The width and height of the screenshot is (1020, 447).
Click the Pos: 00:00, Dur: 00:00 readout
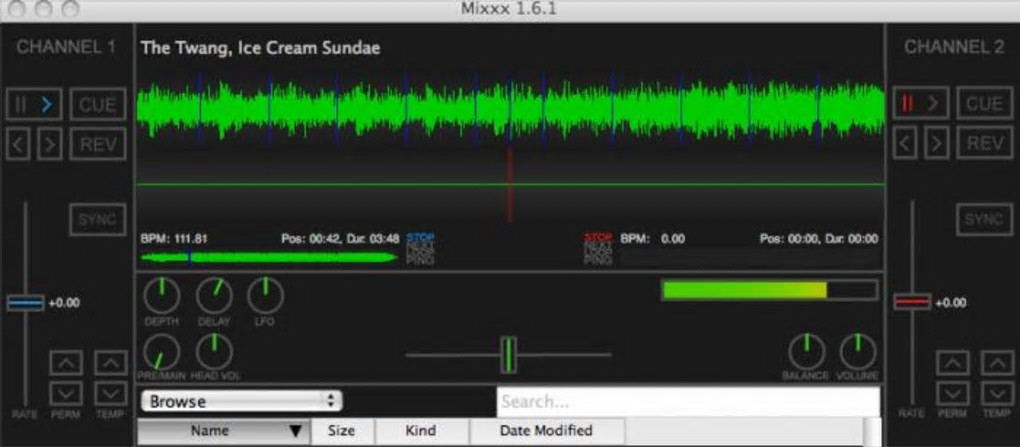click(x=819, y=239)
